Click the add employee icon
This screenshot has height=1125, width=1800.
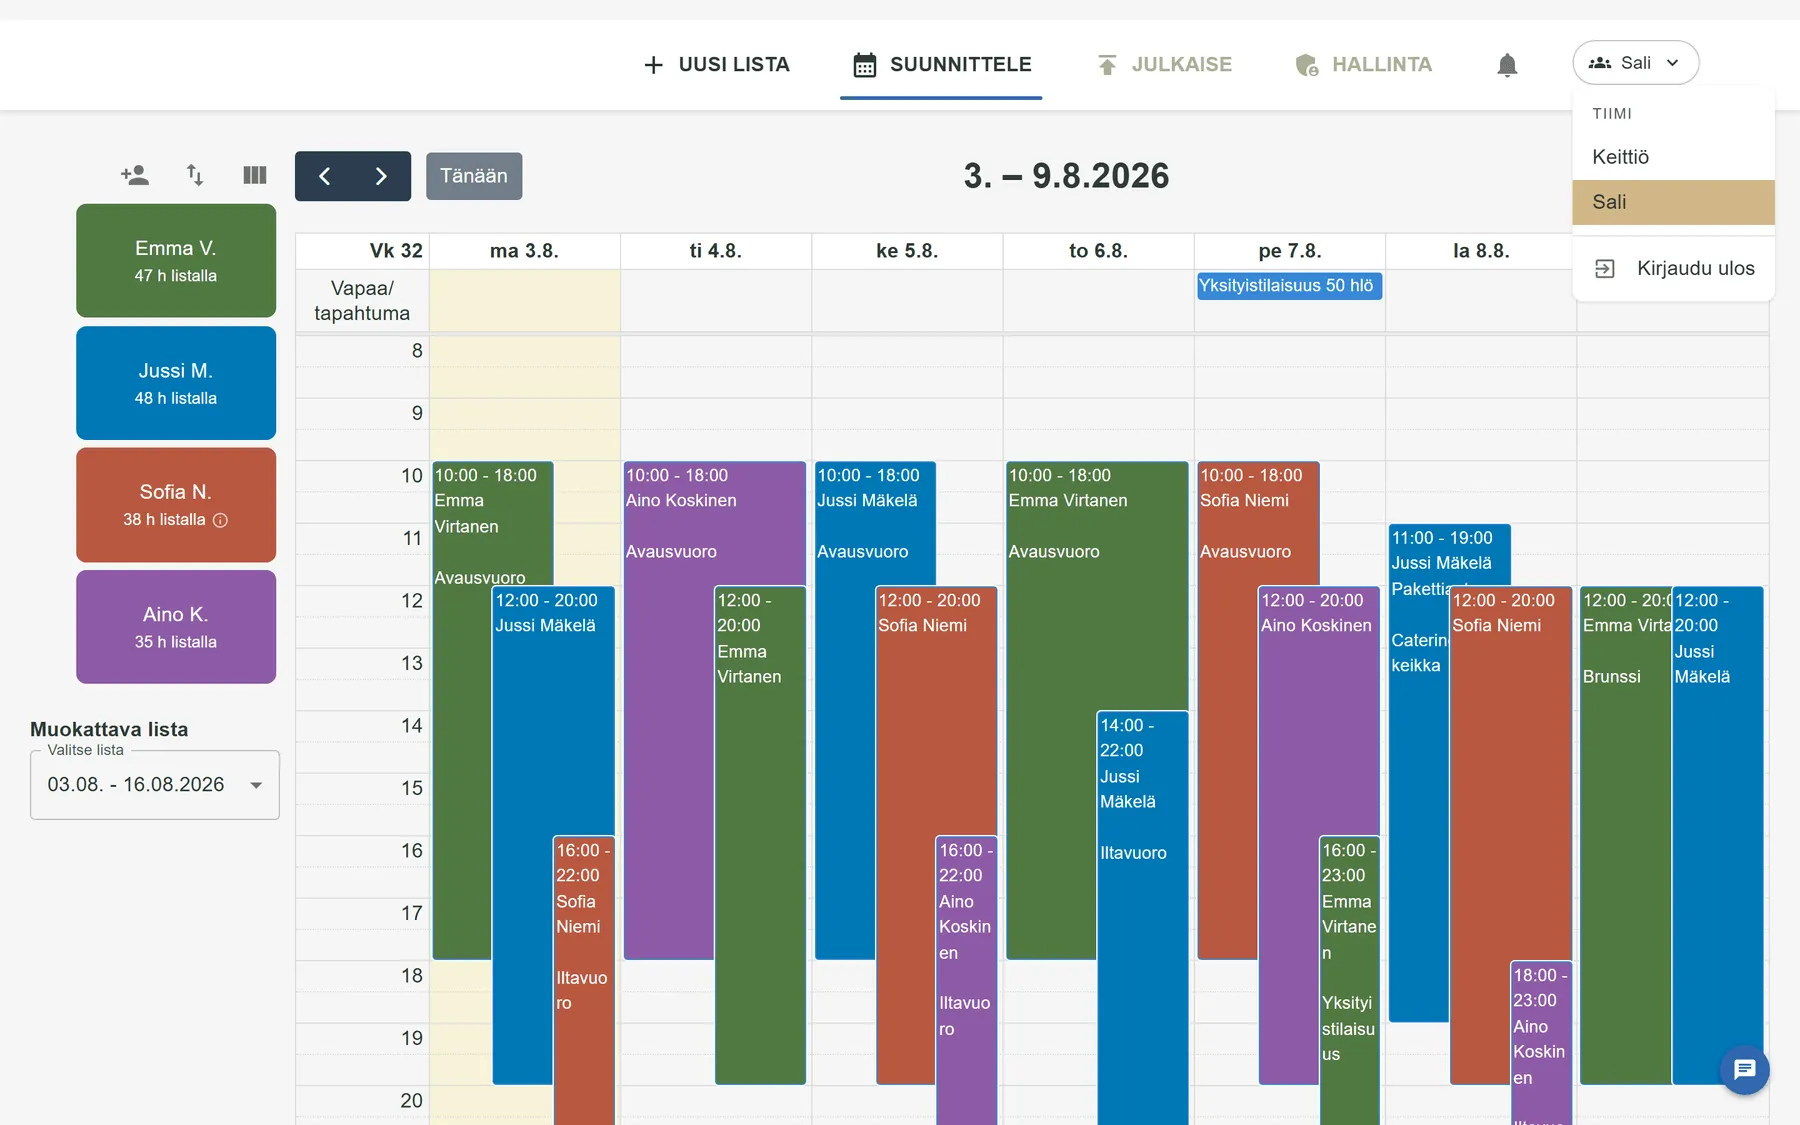[135, 176]
